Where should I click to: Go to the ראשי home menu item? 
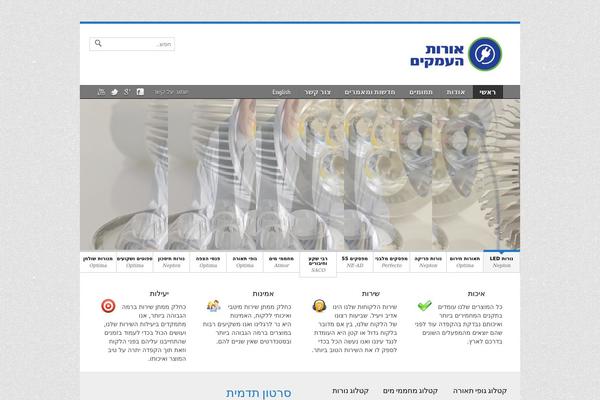[x=488, y=92]
